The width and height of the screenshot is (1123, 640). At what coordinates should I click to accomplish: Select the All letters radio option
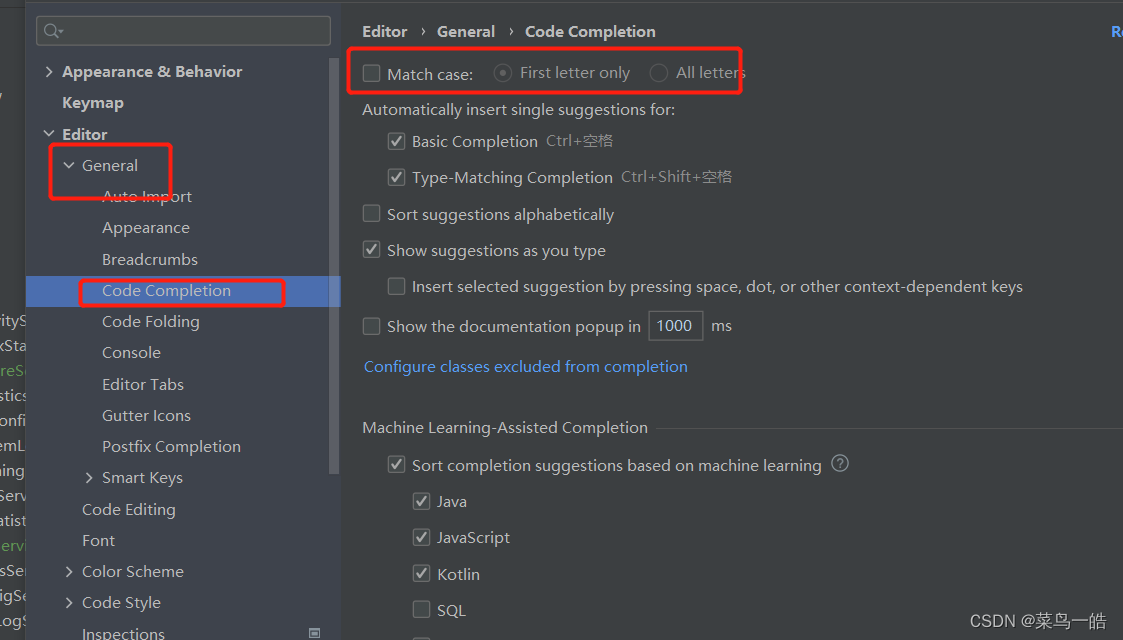tap(658, 73)
